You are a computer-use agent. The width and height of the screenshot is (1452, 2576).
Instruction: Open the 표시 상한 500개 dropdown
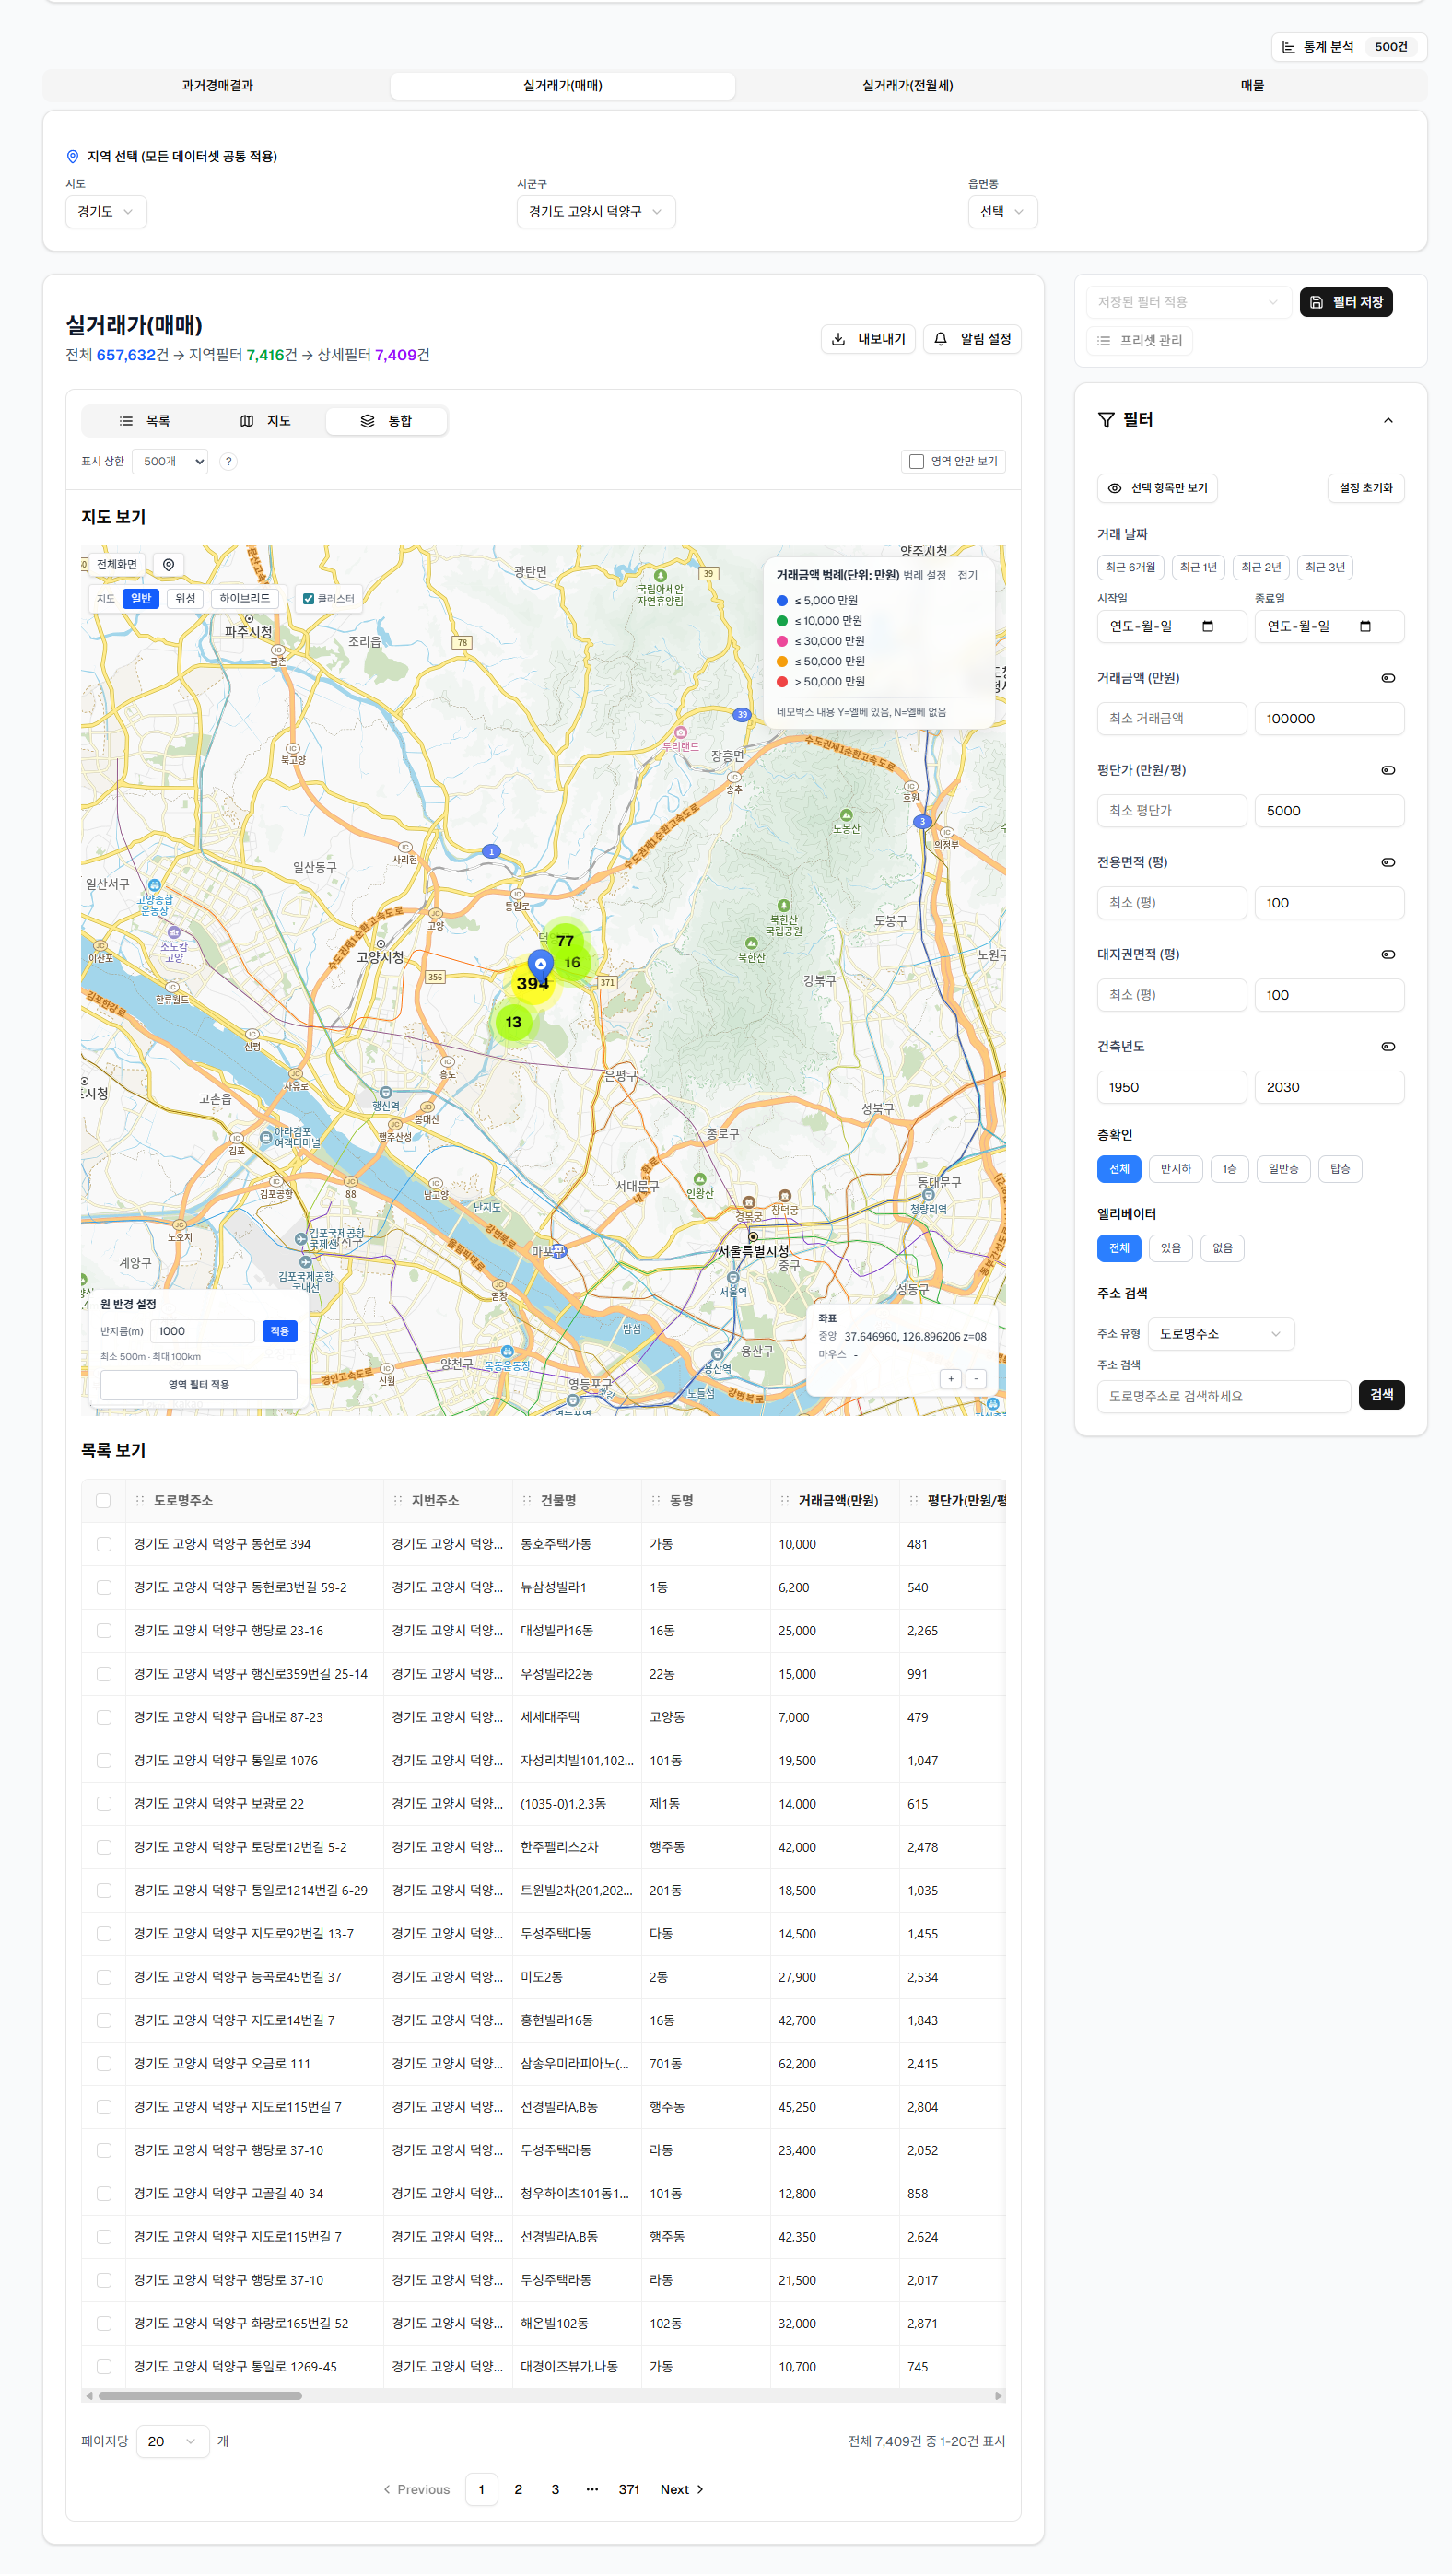[x=171, y=462]
